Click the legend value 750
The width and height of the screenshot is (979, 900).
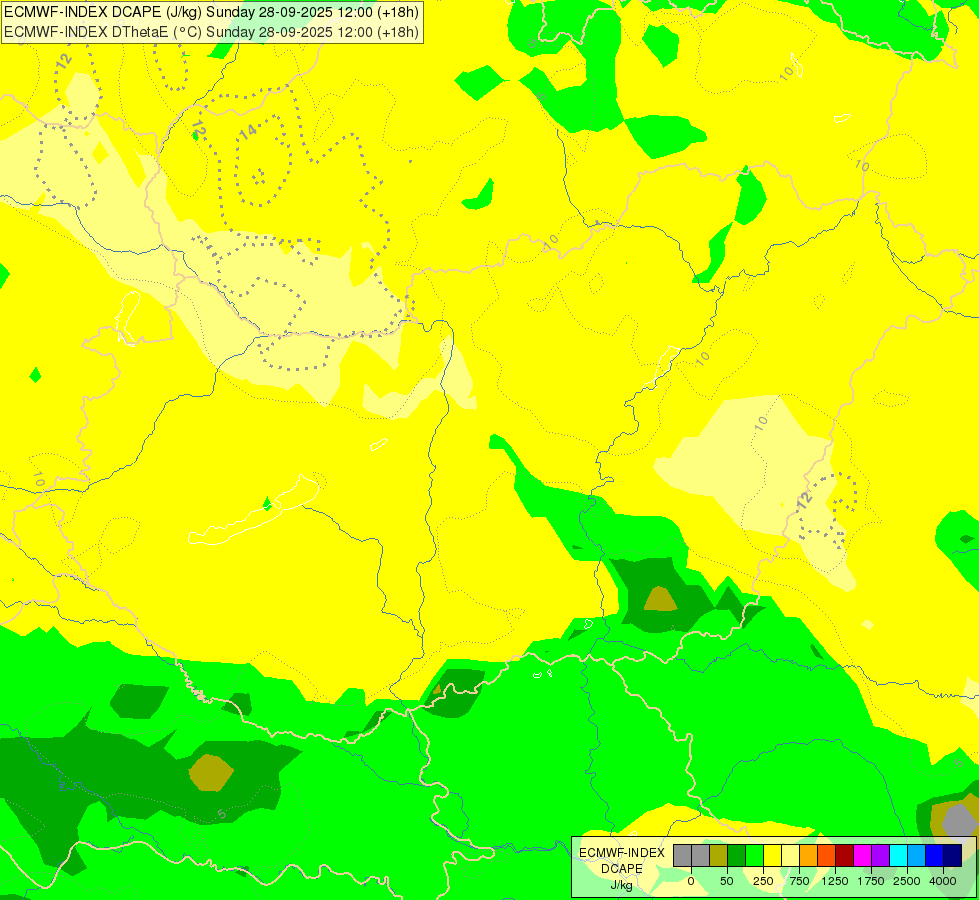[x=799, y=881]
